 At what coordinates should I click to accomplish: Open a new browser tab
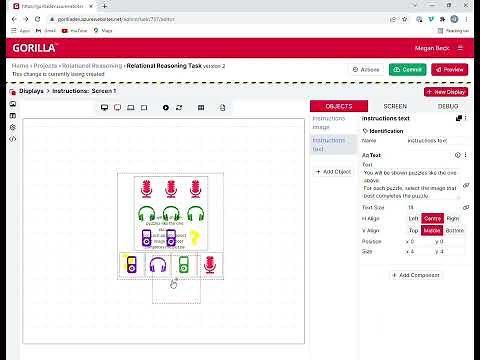tap(104, 6)
